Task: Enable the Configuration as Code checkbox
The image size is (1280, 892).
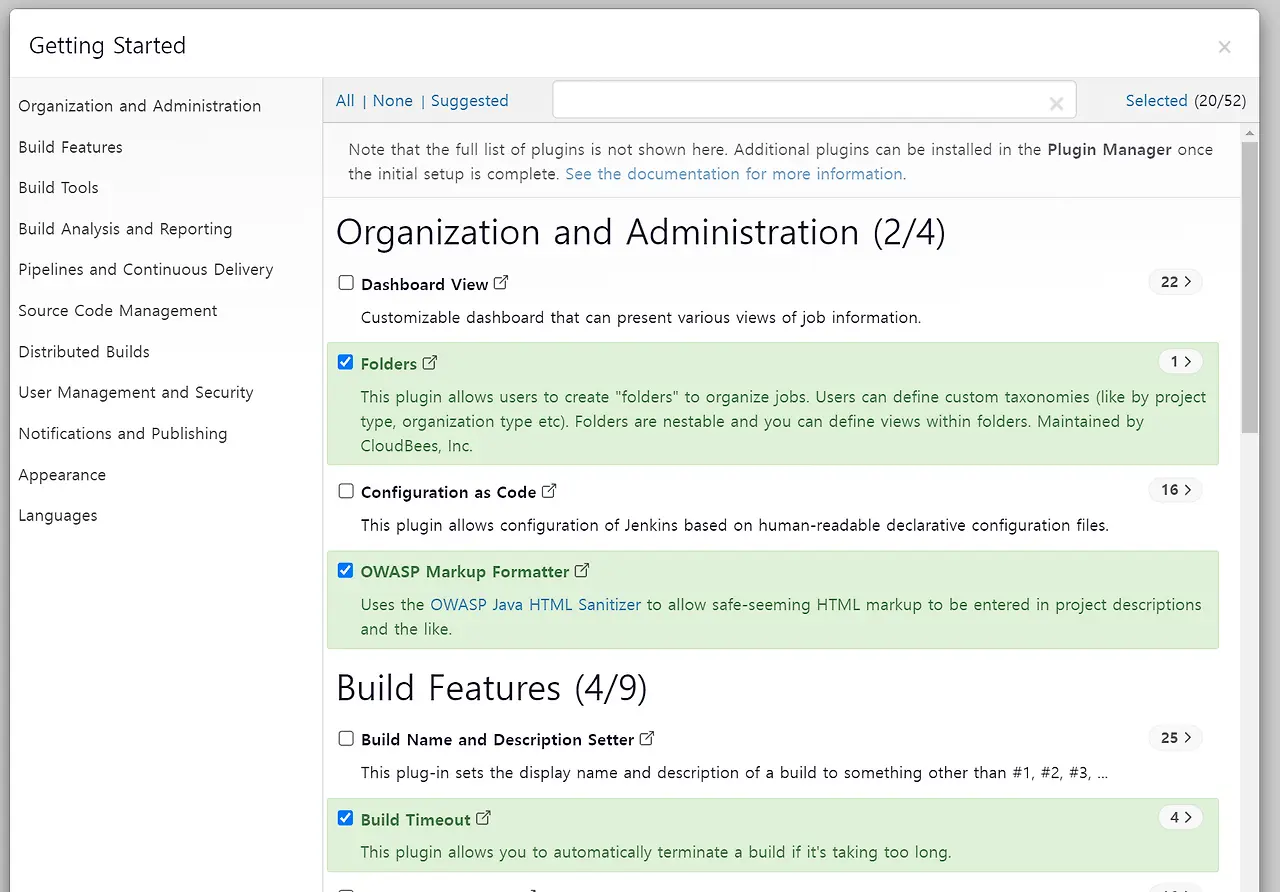Action: pos(346,491)
